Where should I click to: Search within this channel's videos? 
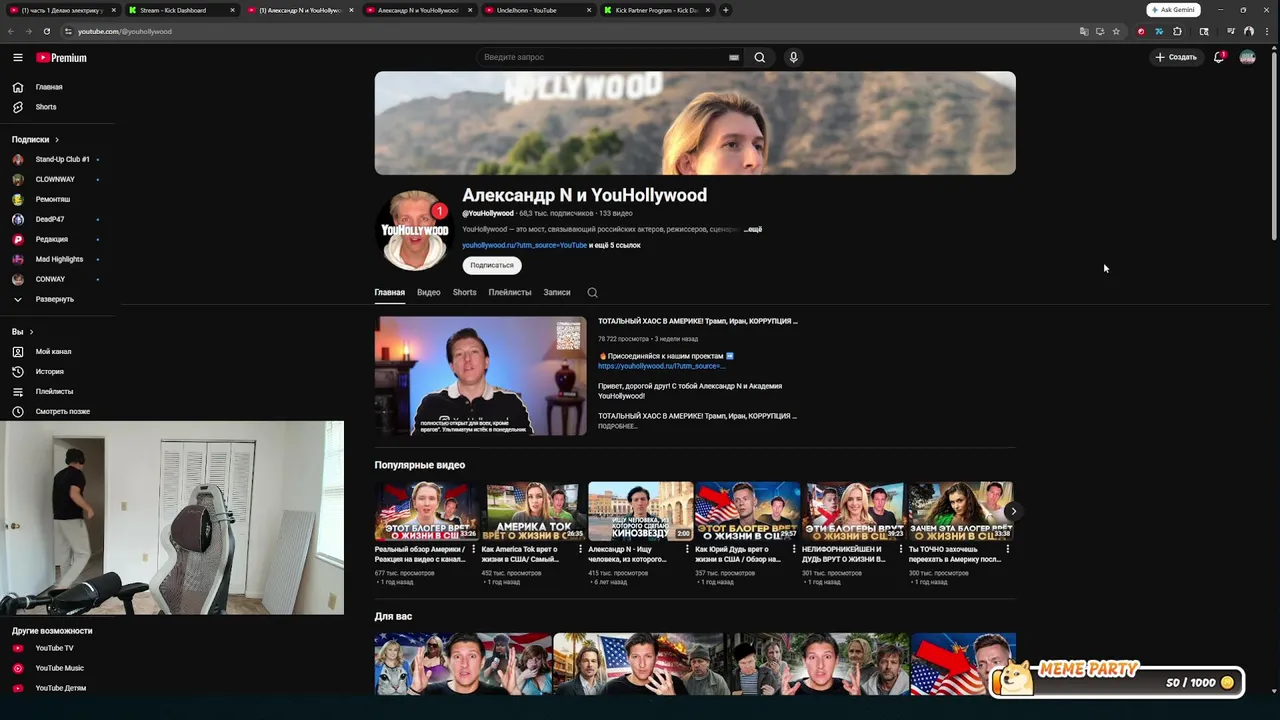tap(592, 292)
